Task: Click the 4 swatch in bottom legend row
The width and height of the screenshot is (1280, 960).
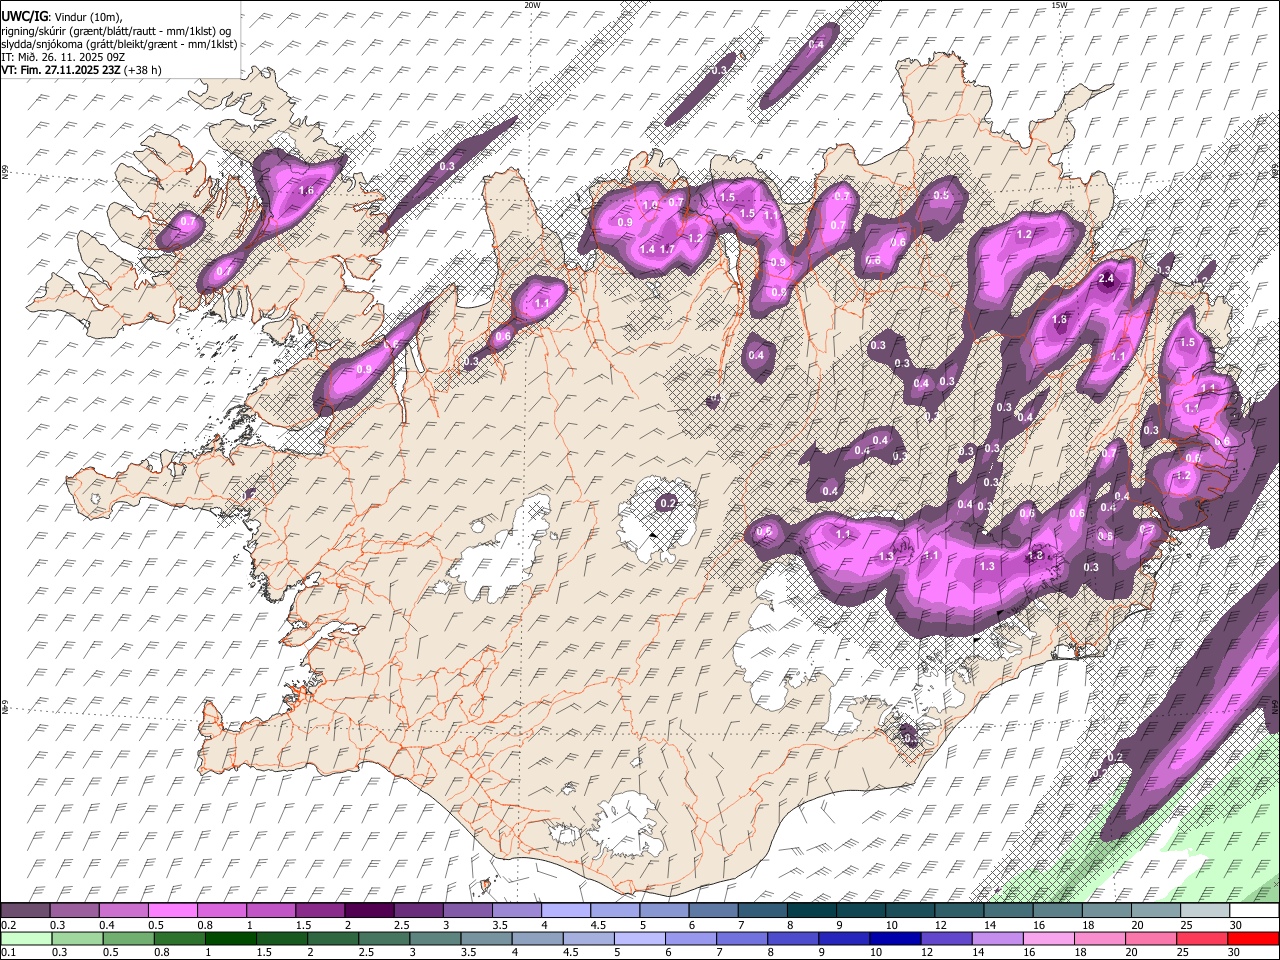Action: coord(537,939)
